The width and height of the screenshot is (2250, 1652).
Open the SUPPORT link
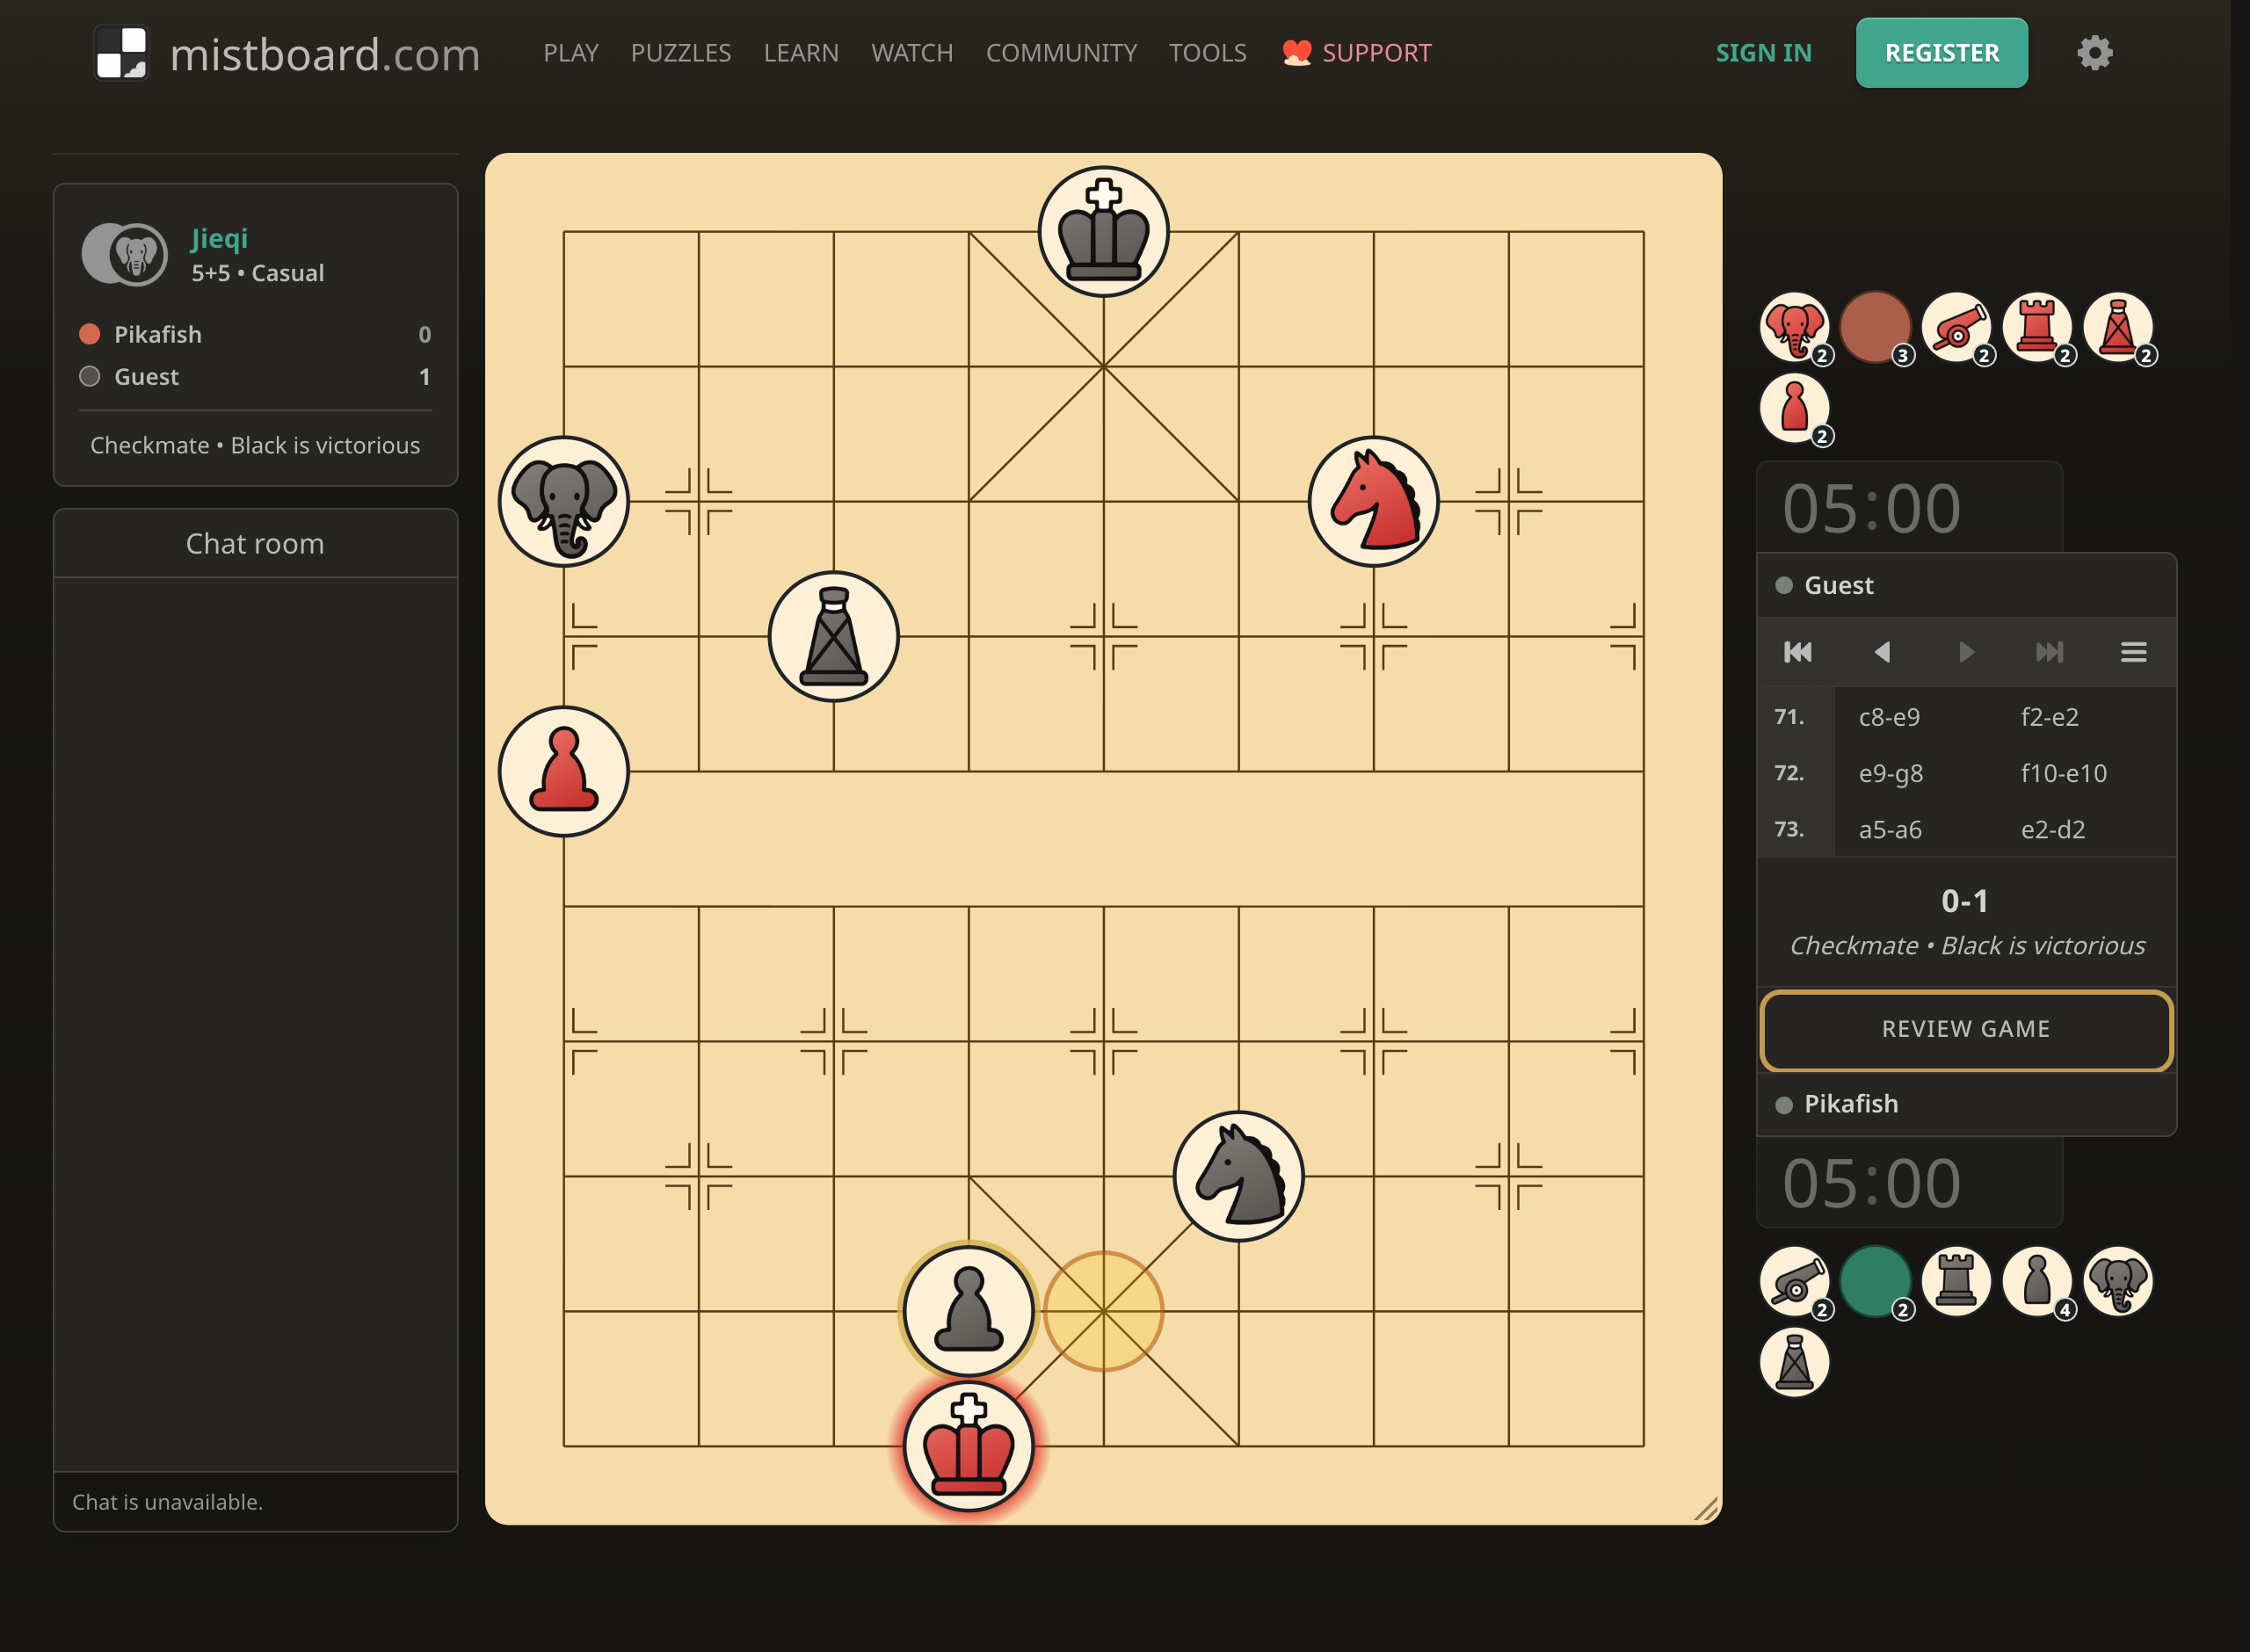click(1357, 53)
